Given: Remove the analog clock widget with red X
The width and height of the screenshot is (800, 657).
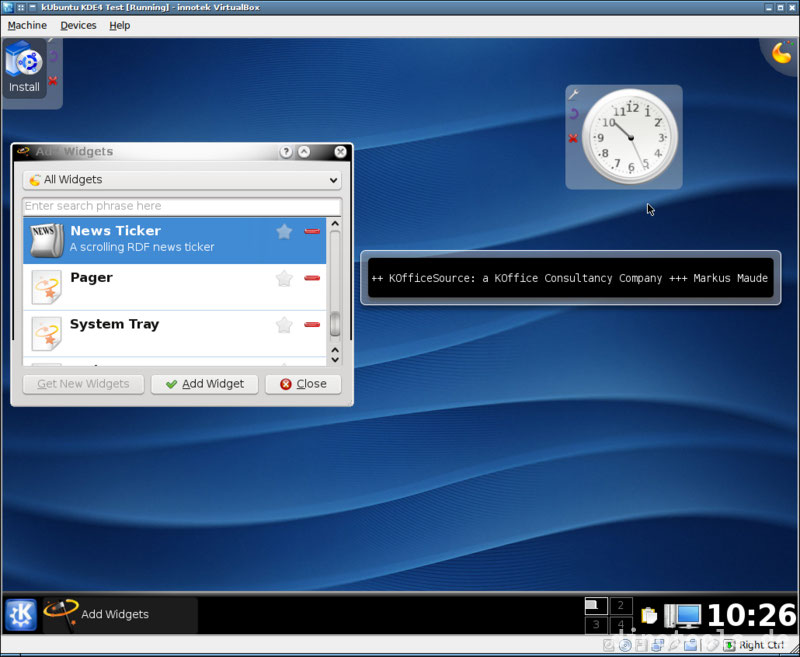Looking at the screenshot, I should [x=573, y=138].
